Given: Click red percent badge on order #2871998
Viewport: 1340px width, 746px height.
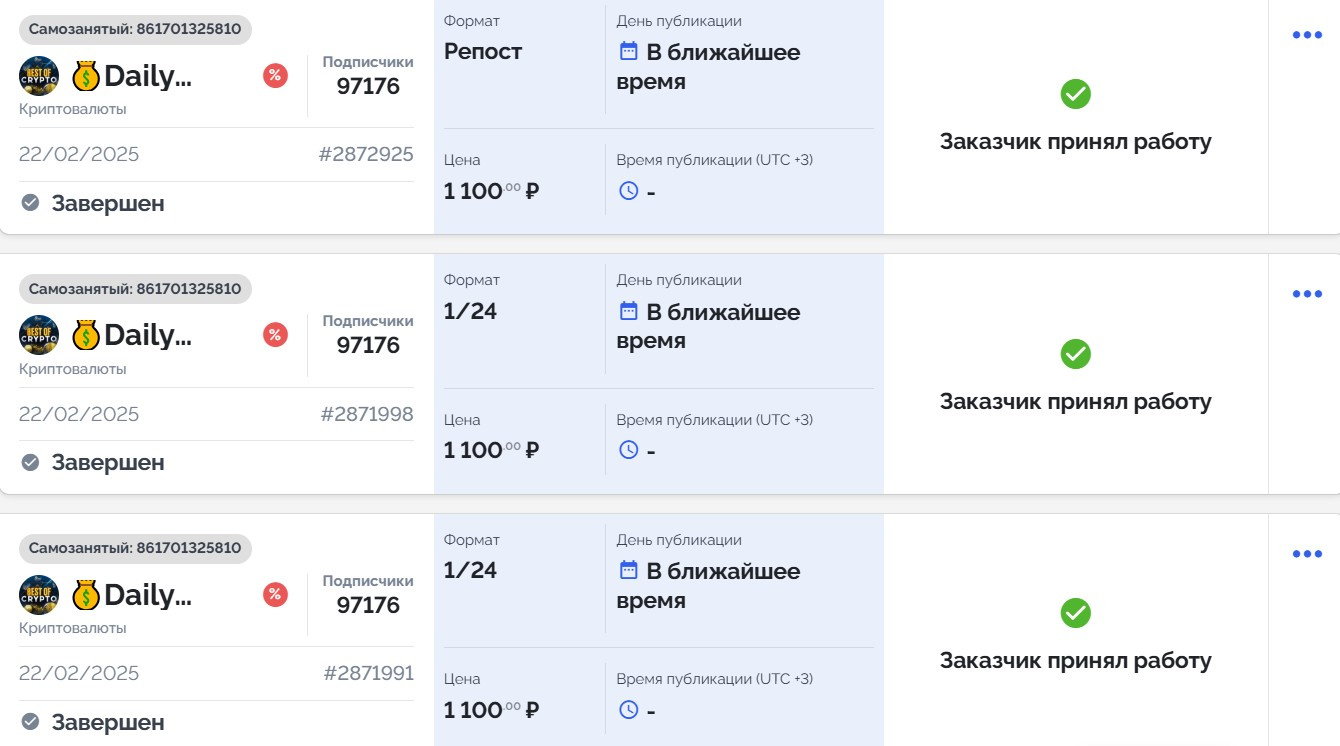Looking at the screenshot, I should (275, 335).
